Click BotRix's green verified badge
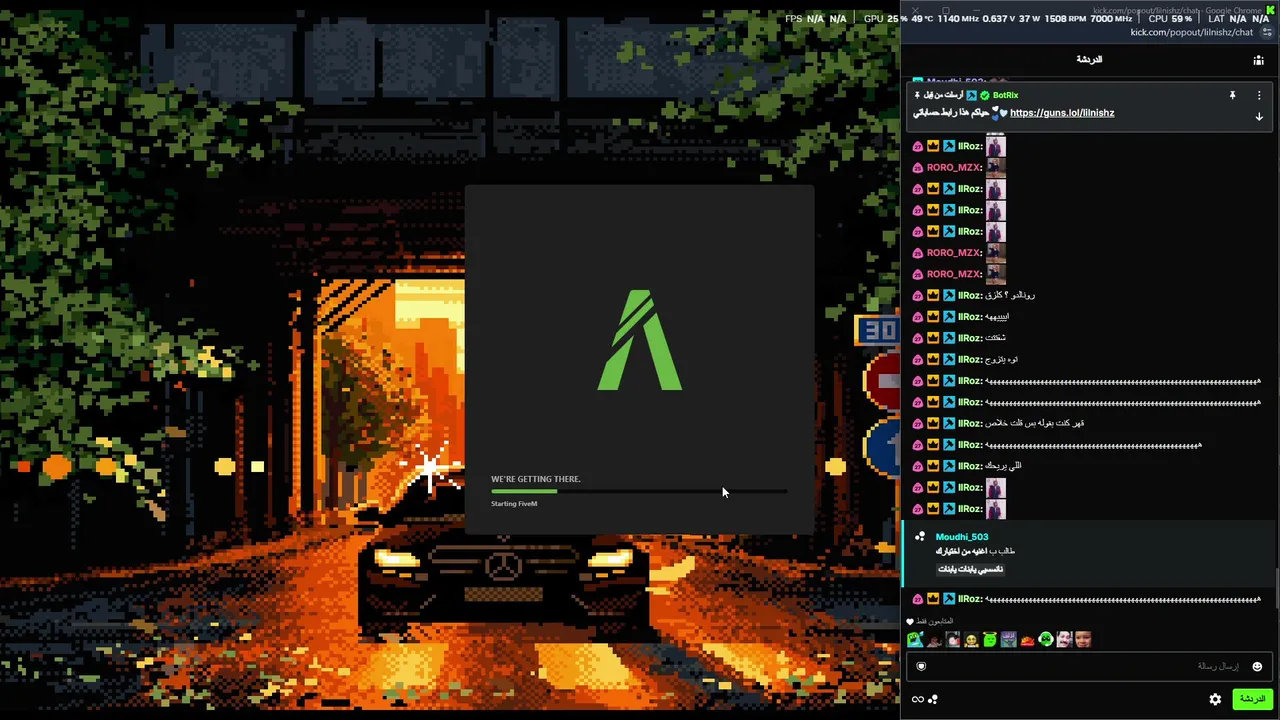 [x=985, y=95]
